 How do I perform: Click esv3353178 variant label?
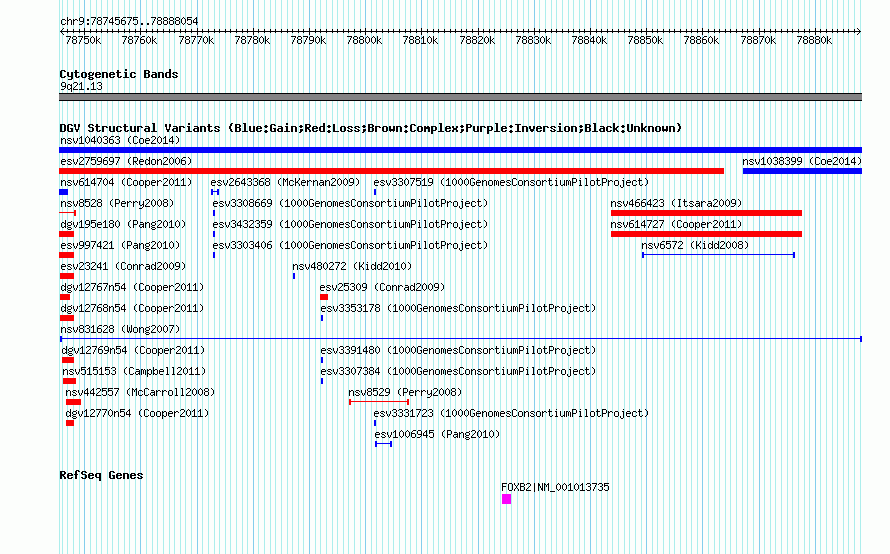[x=458, y=308]
